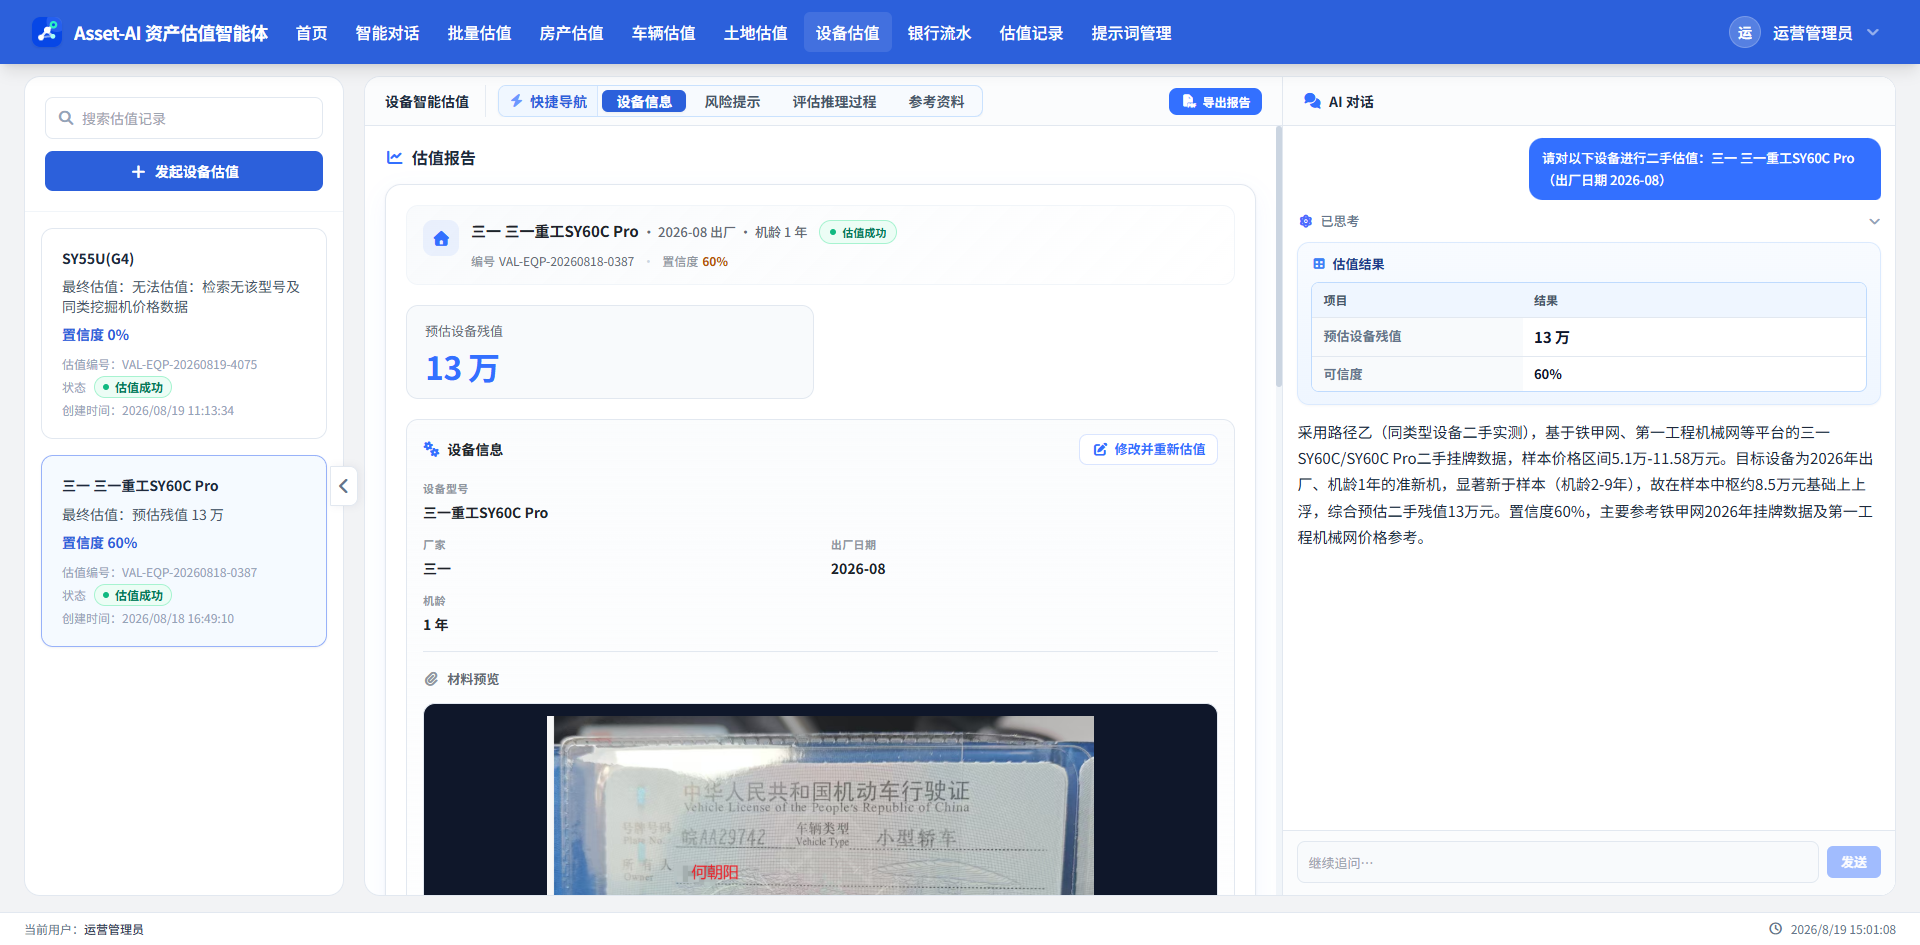1920x945 pixels.
Task: Click the user message bubble in AI chat
Action: coord(1704,169)
